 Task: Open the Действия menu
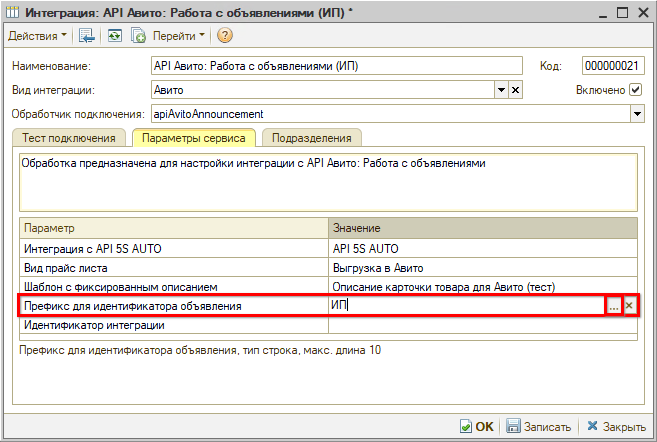click(38, 36)
